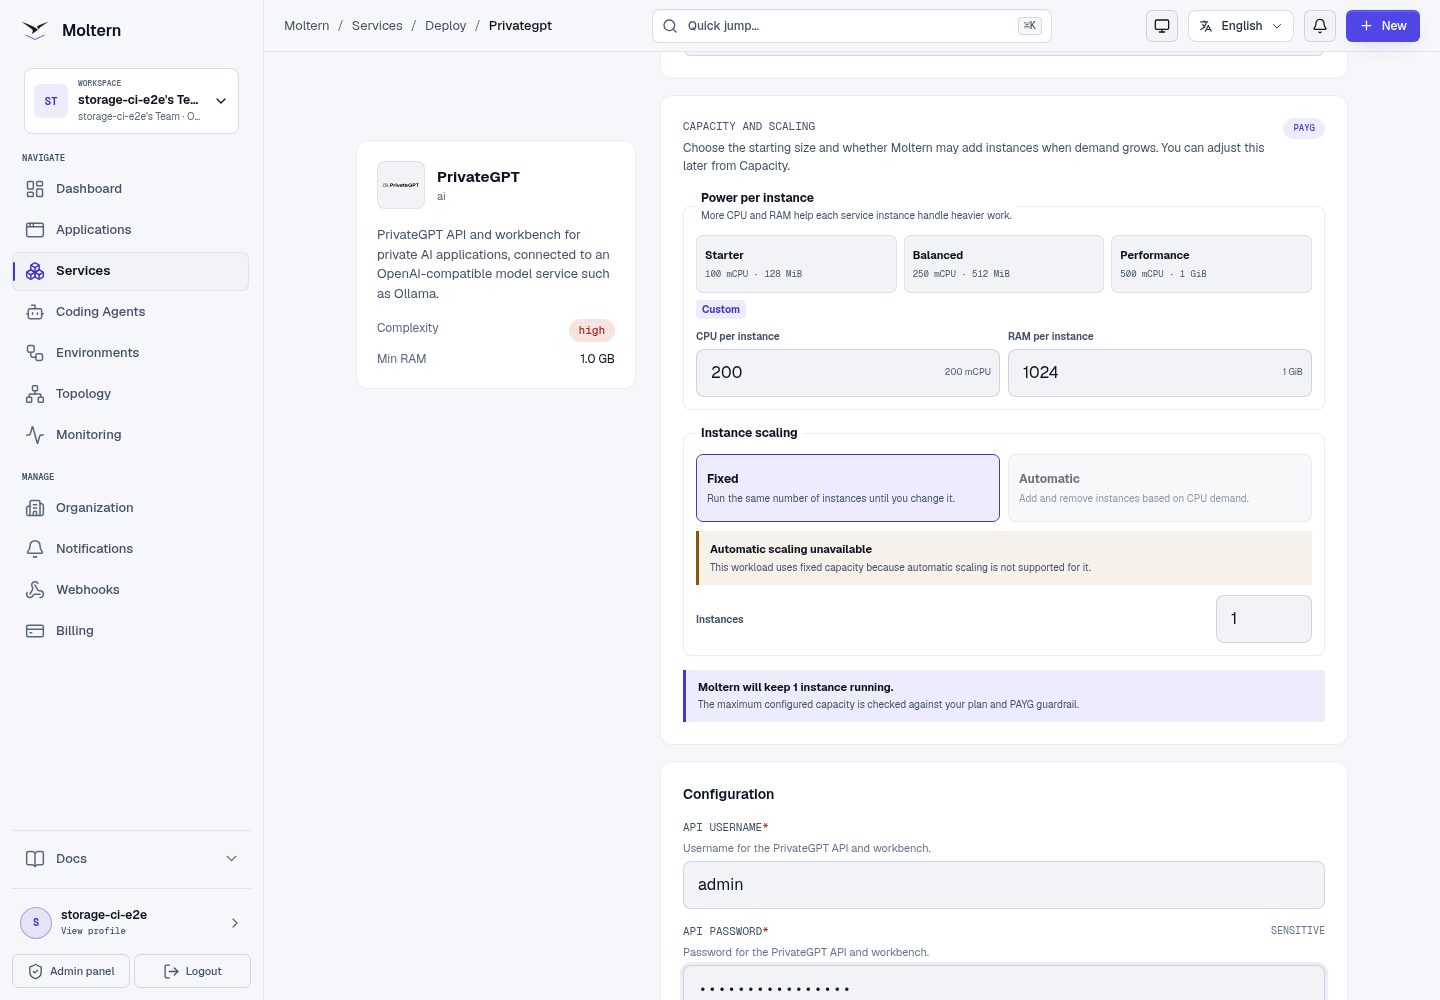Open Organization building icon
Viewport: 1440px width, 1000px height.
tap(35, 508)
